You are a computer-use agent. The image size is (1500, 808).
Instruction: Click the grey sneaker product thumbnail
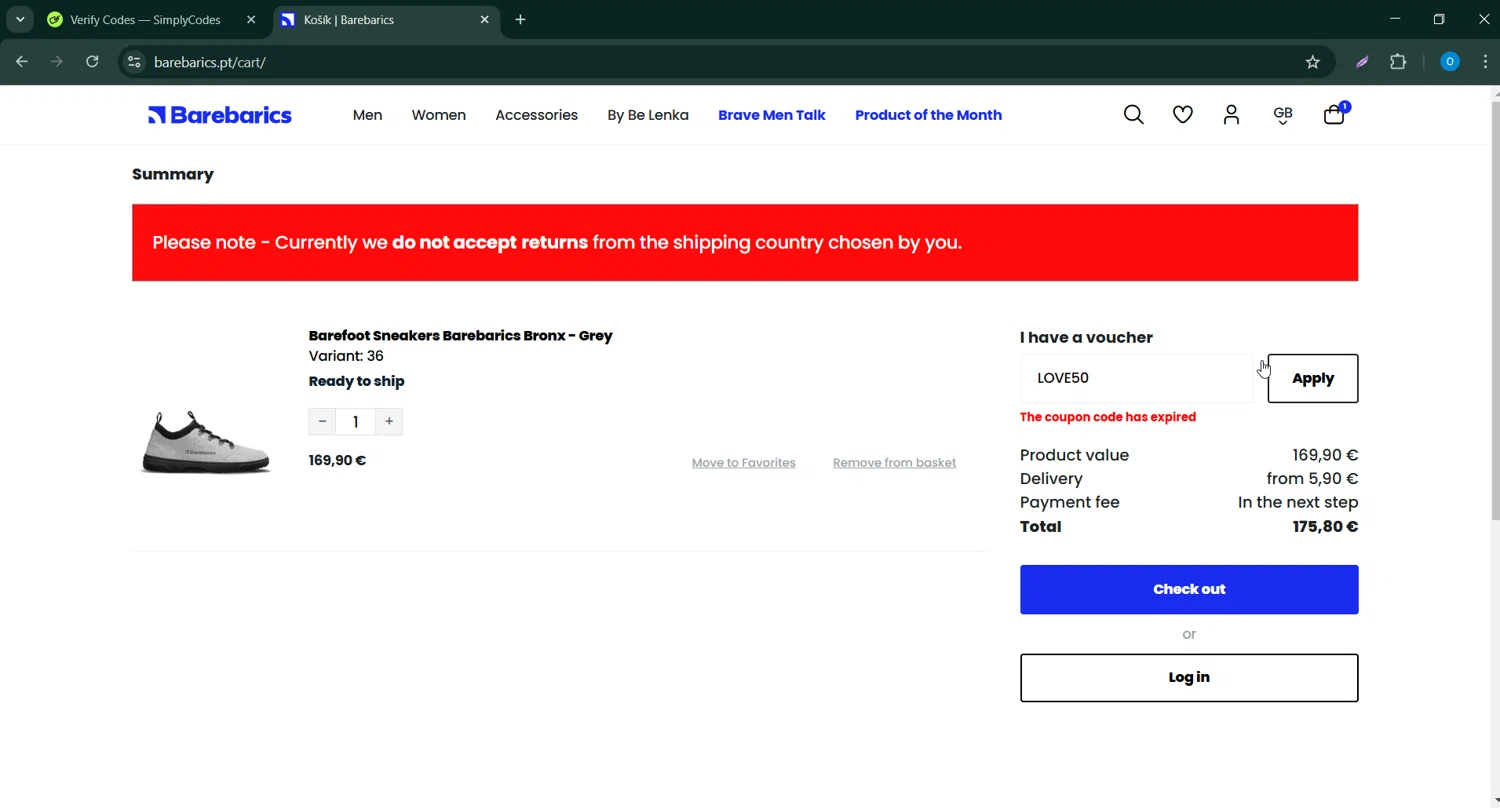[x=206, y=442]
